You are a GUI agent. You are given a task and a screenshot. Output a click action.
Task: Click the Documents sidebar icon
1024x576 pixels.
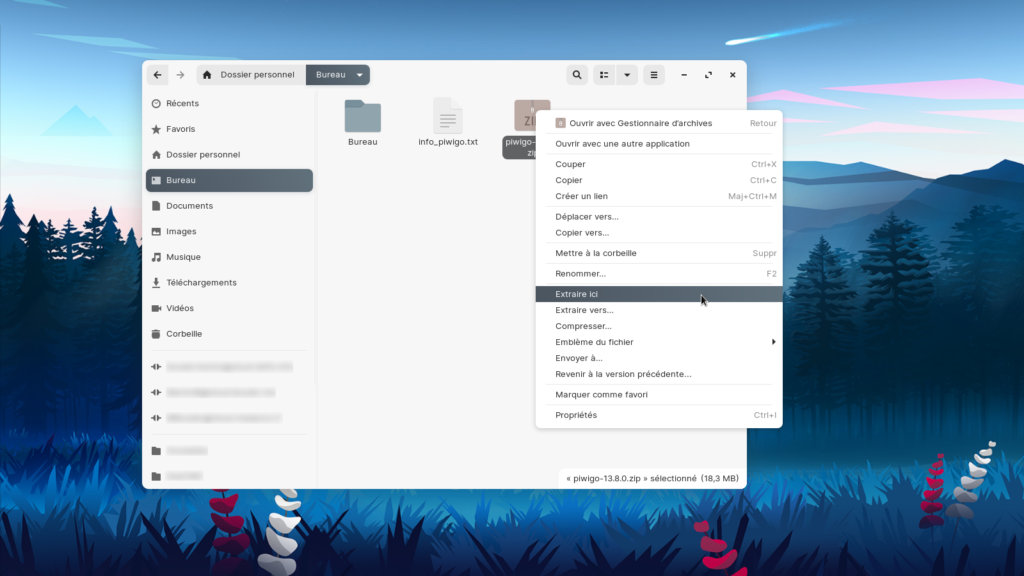click(156, 206)
